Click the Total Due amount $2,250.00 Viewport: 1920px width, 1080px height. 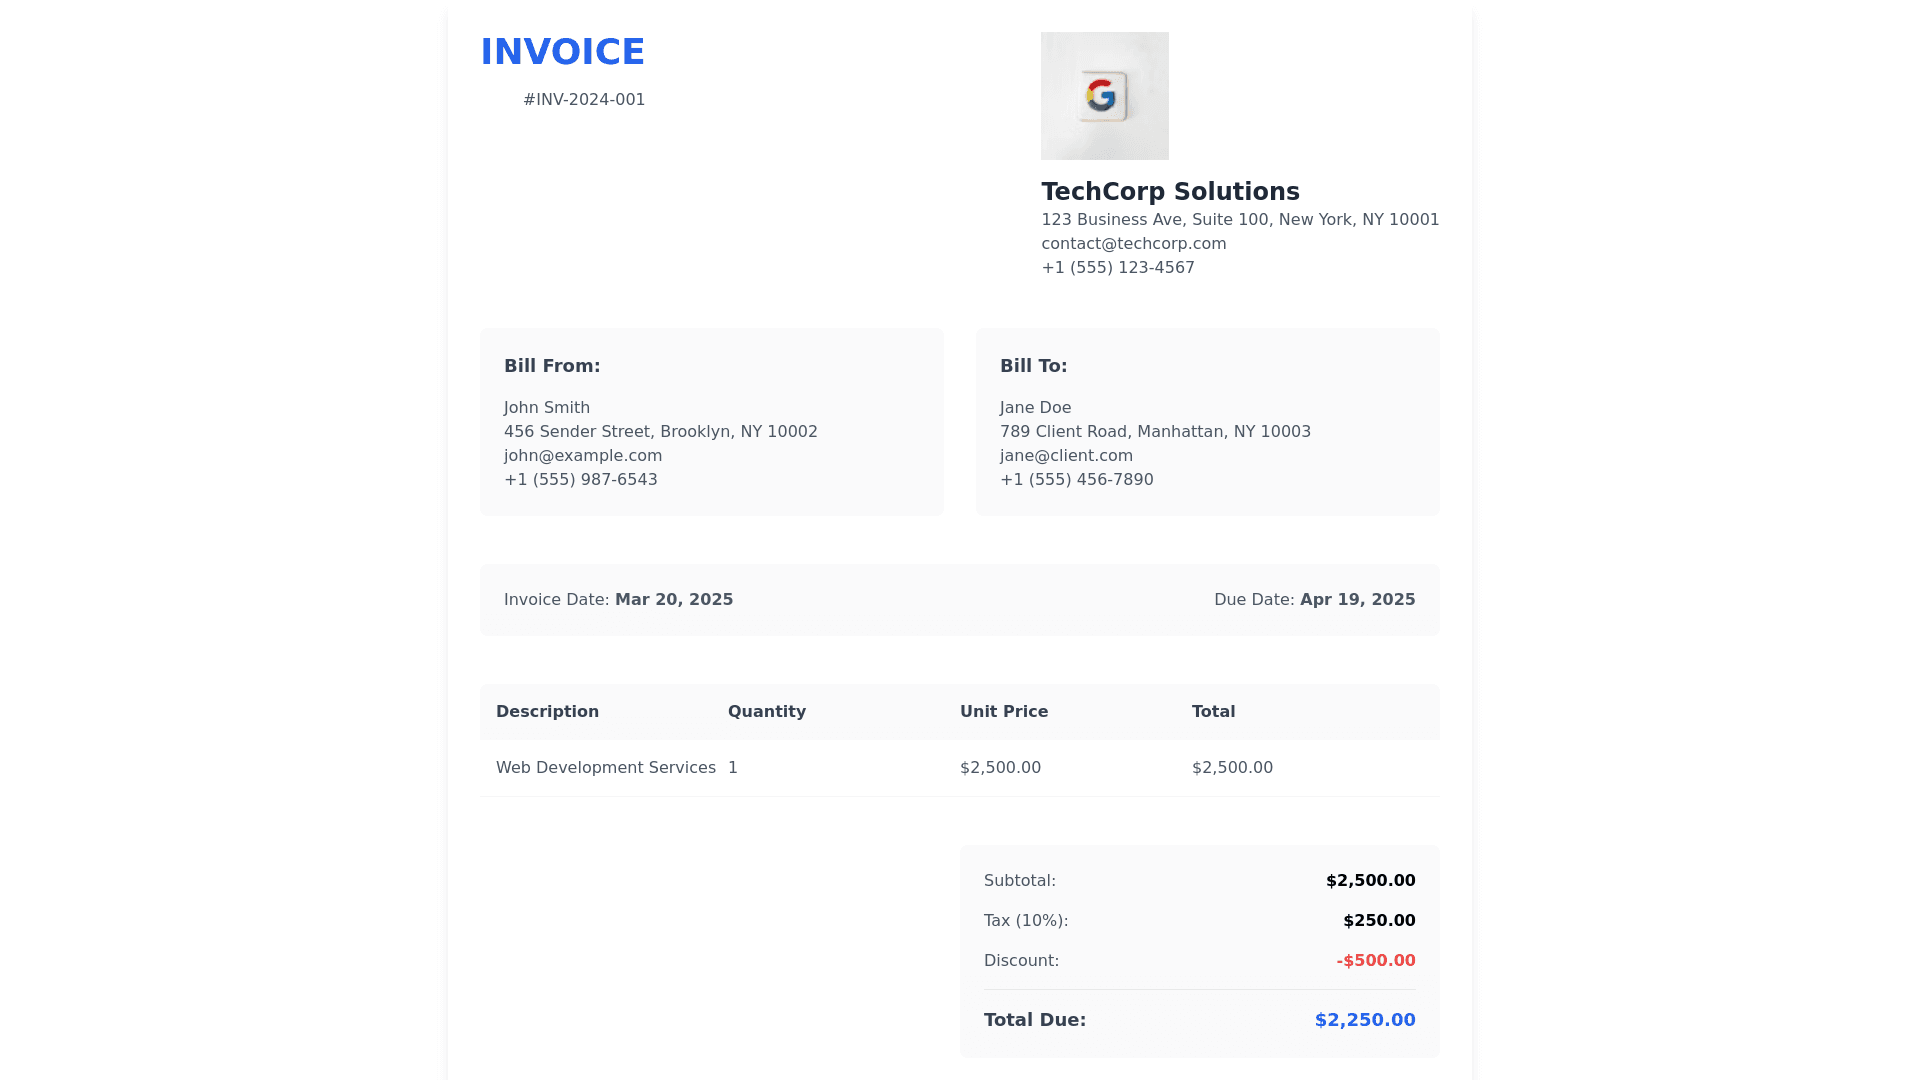[1364, 1020]
